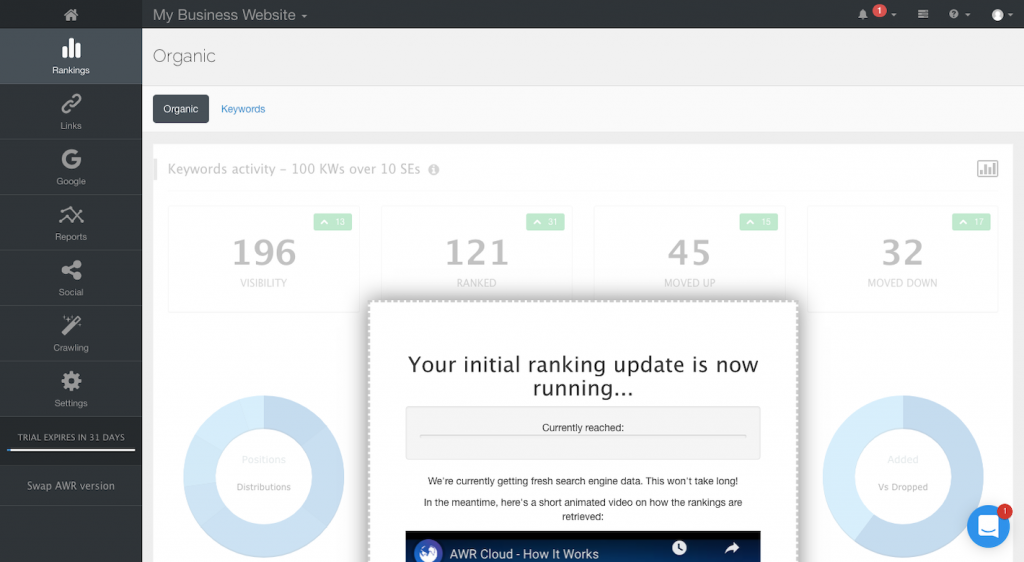Go to the home icon in the sidebar
Image resolution: width=1024 pixels, height=562 pixels.
click(x=71, y=14)
